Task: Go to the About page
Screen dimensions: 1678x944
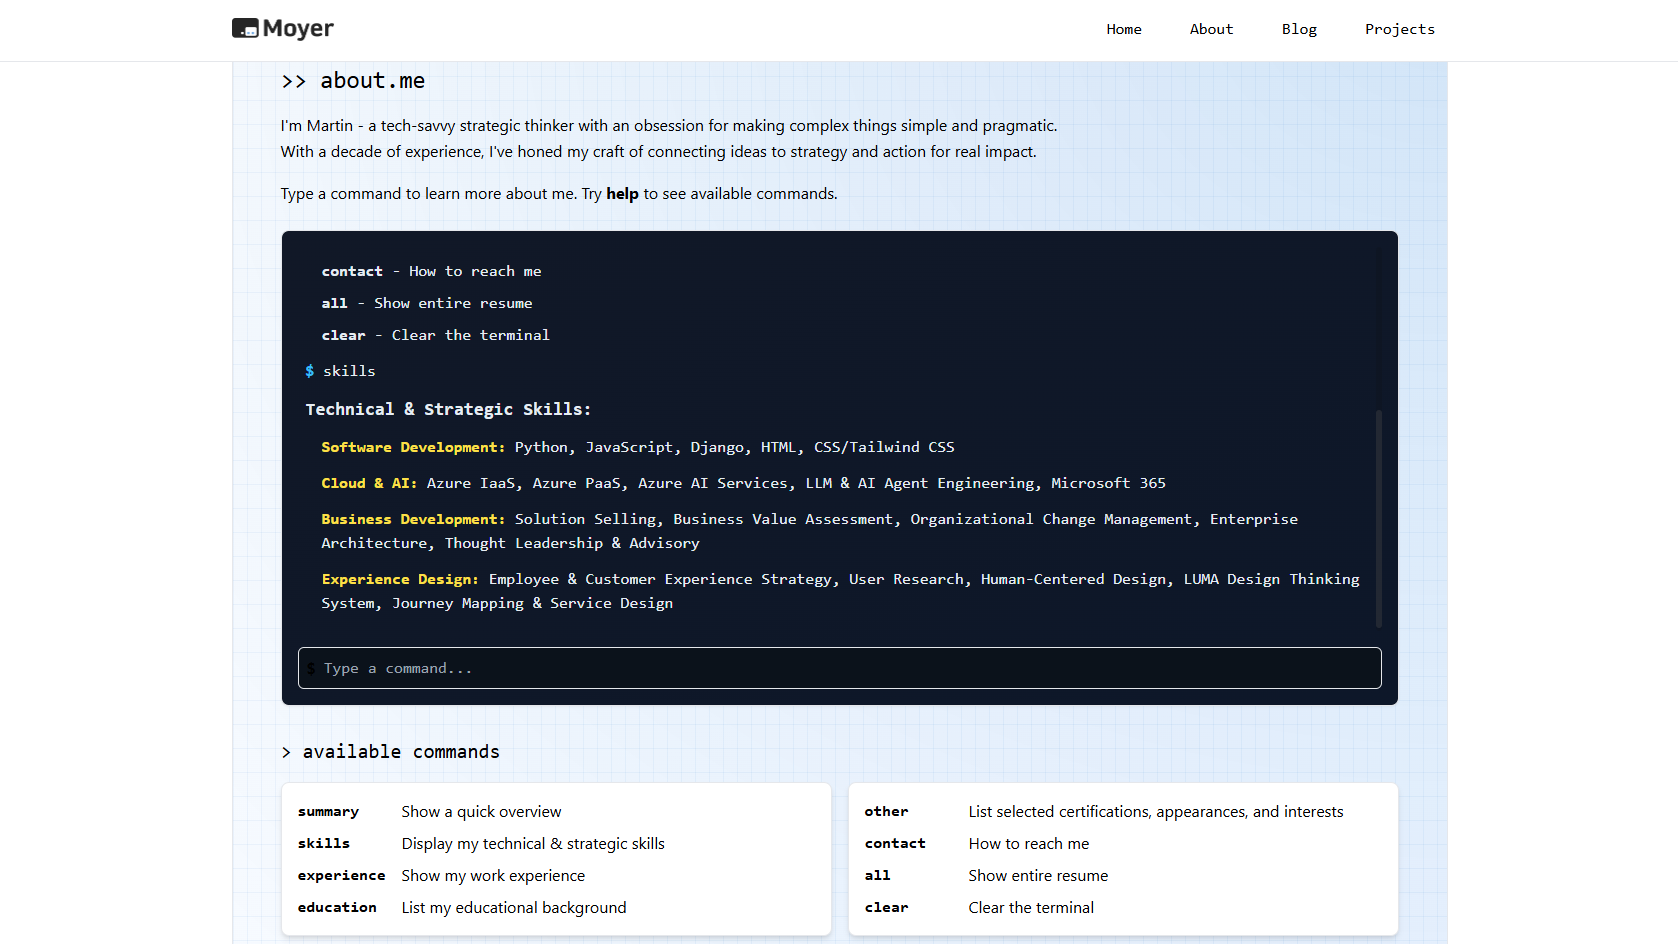Action: pos(1210,29)
